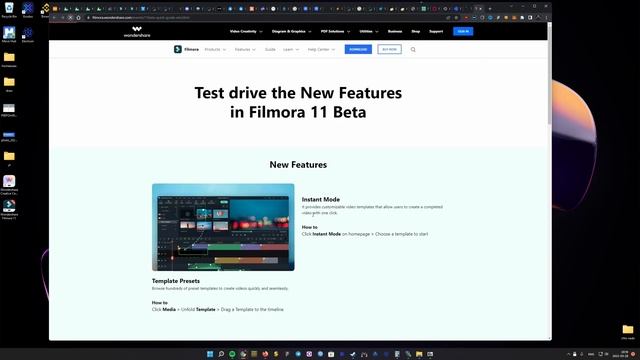Image resolution: width=640 pixels, height=360 pixels.
Task: Open browser menu three dots icon
Action: point(546,18)
